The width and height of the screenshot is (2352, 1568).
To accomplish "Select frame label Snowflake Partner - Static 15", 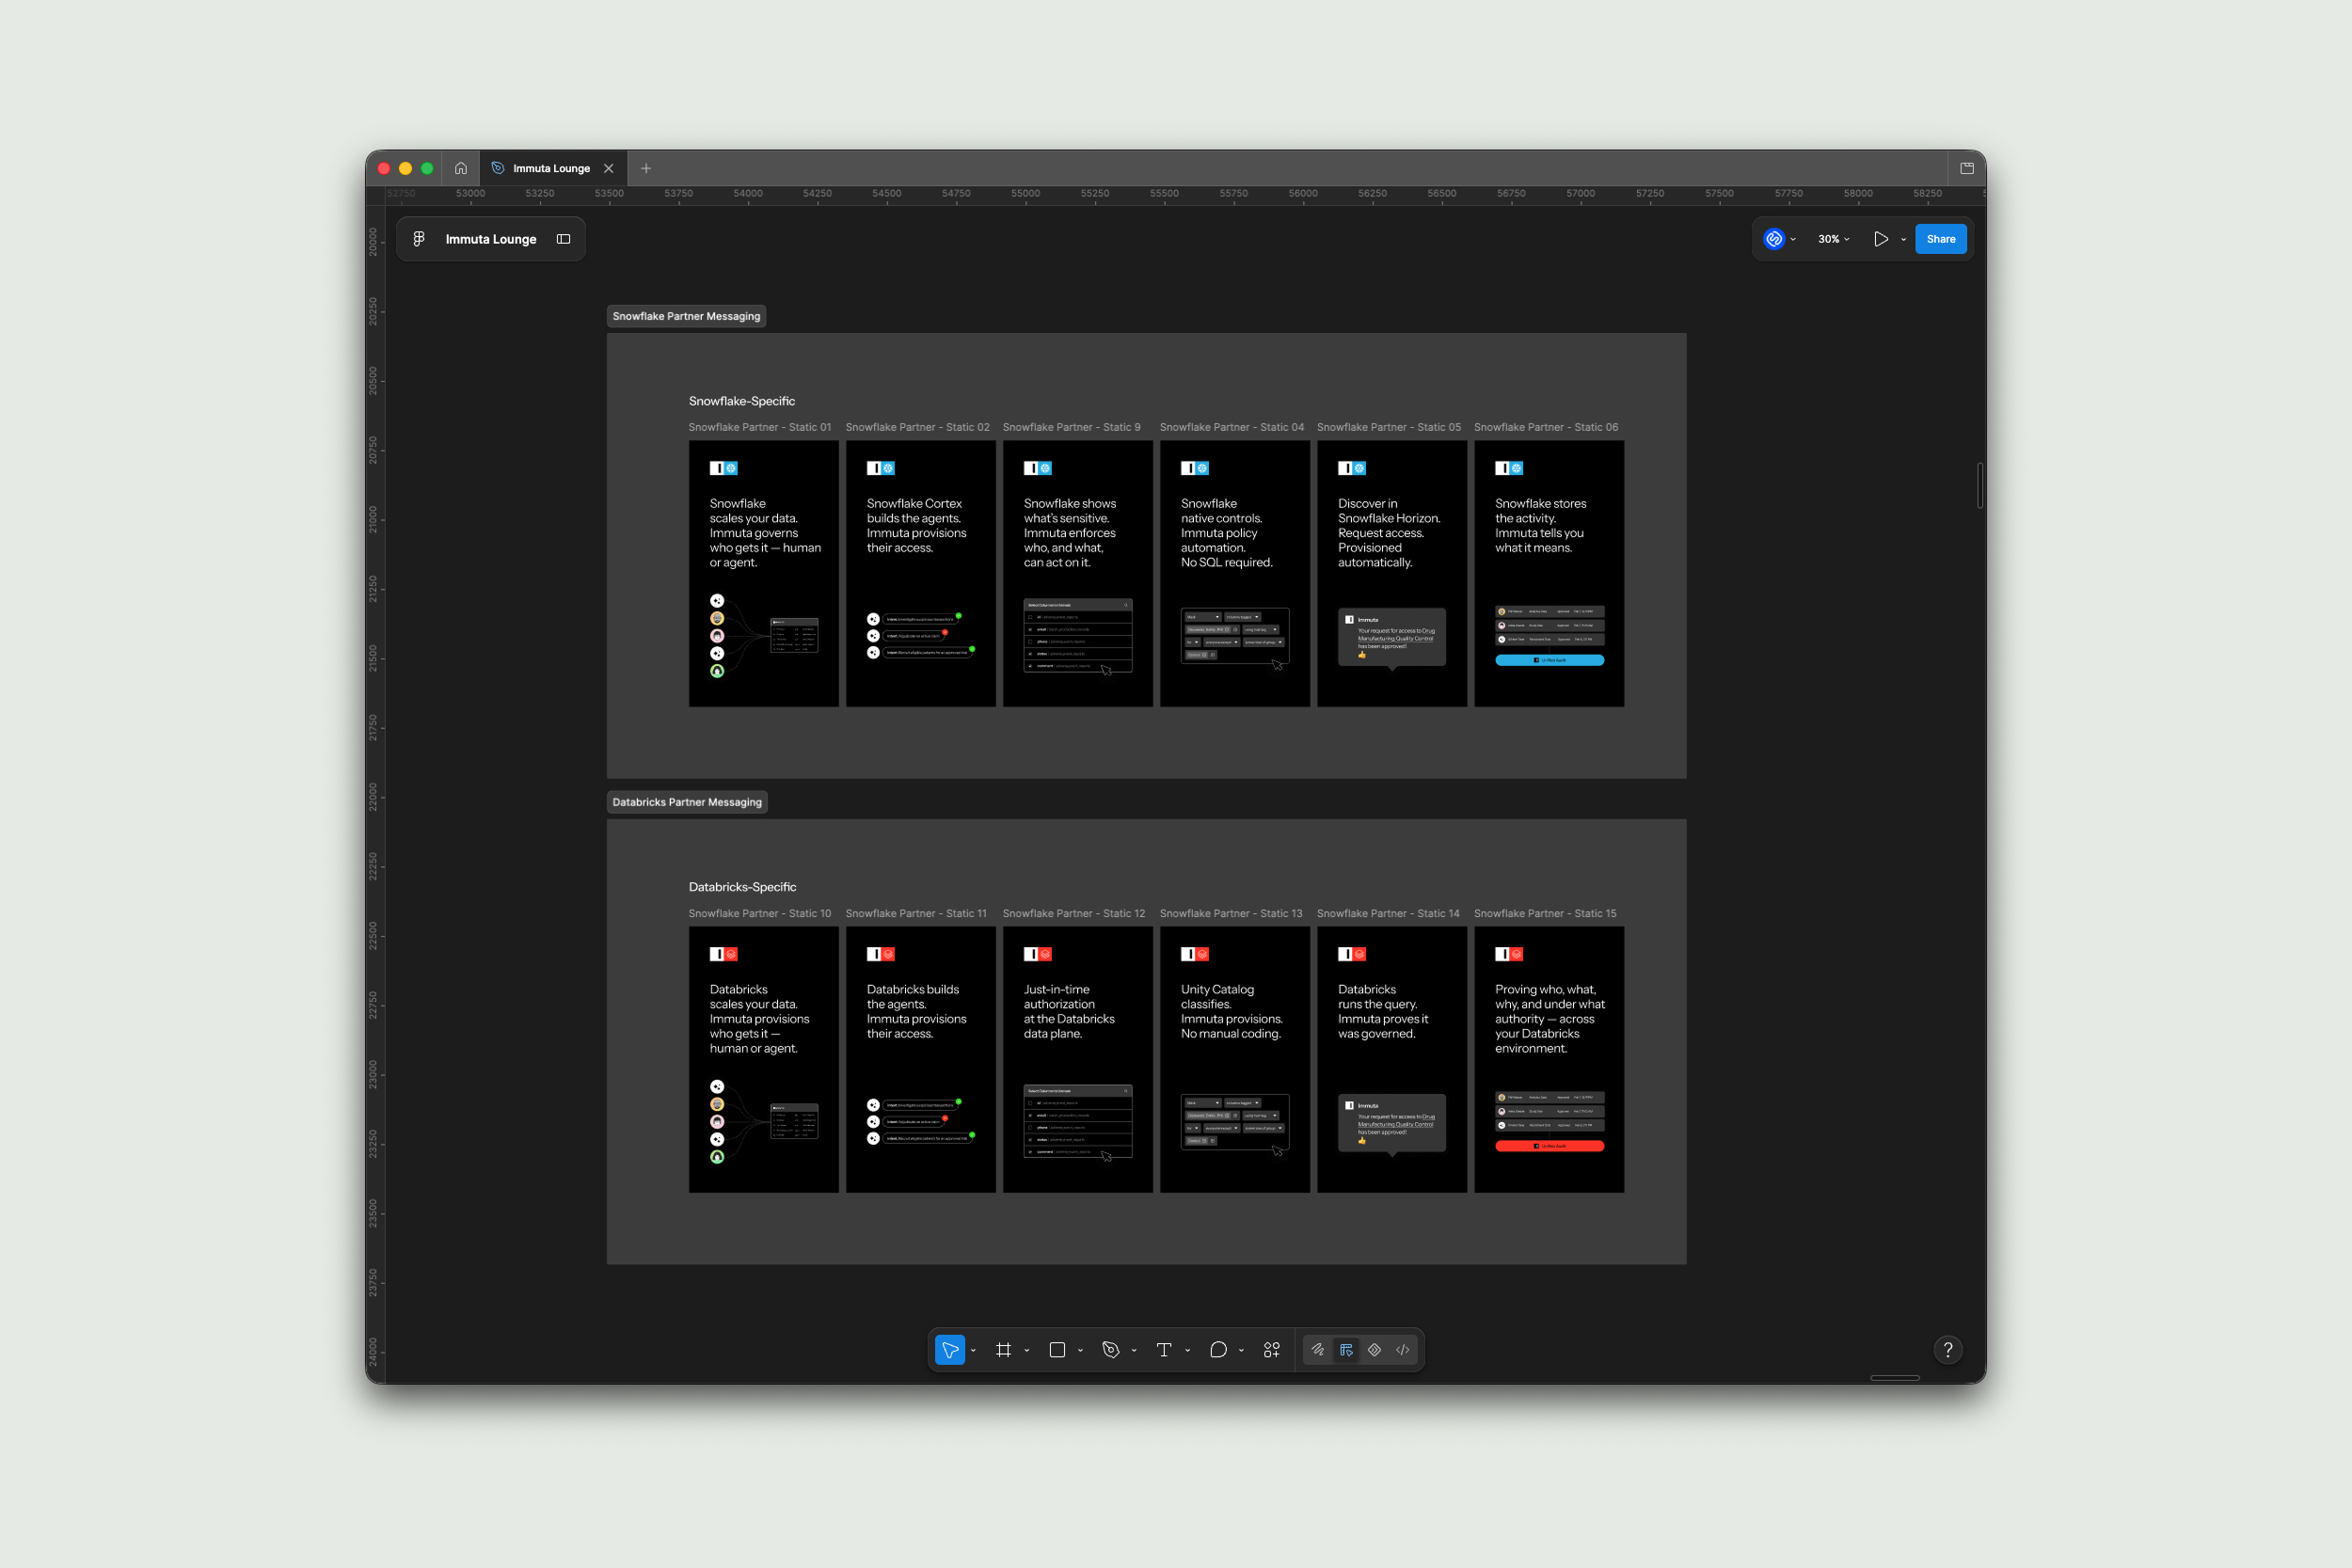I will coord(1545,913).
